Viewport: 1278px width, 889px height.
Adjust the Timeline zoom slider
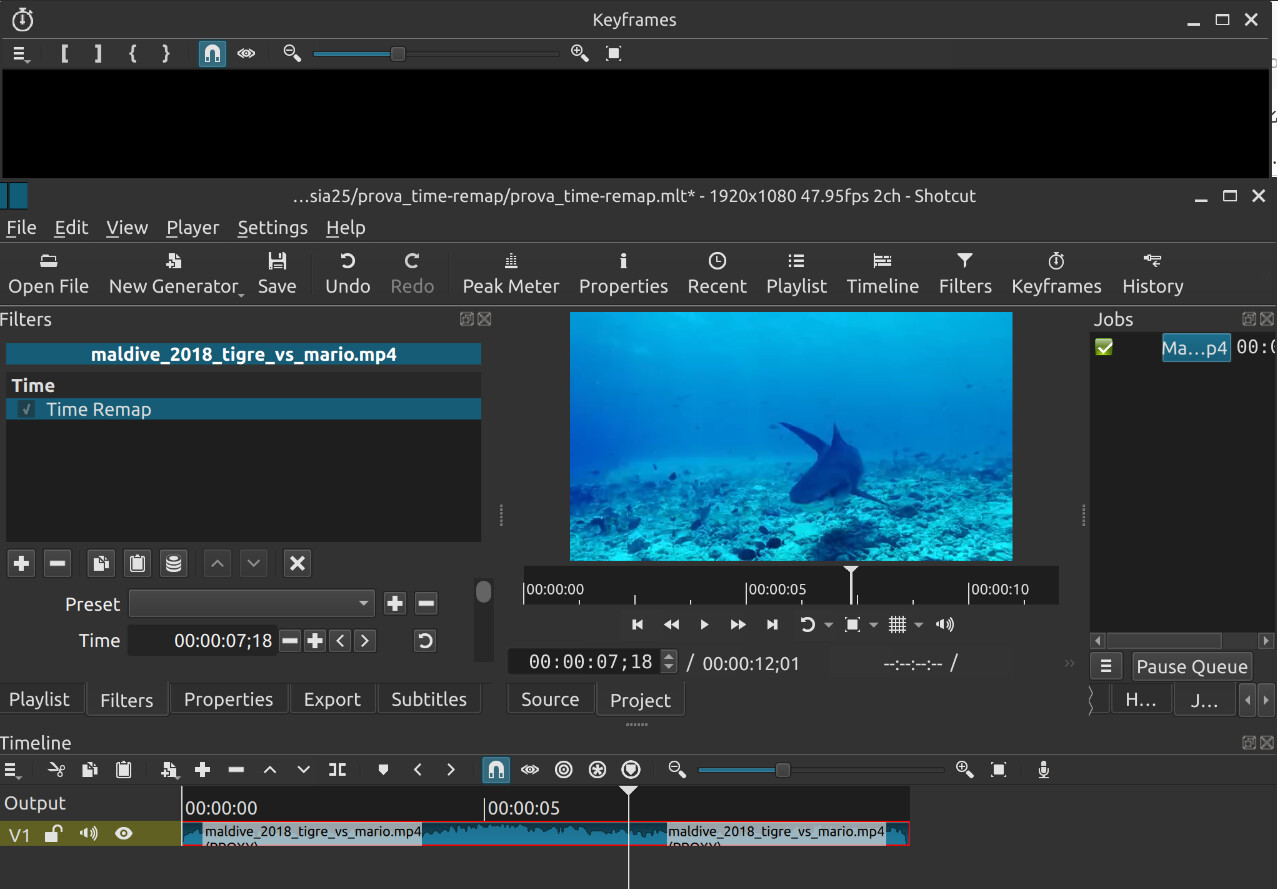(820, 770)
